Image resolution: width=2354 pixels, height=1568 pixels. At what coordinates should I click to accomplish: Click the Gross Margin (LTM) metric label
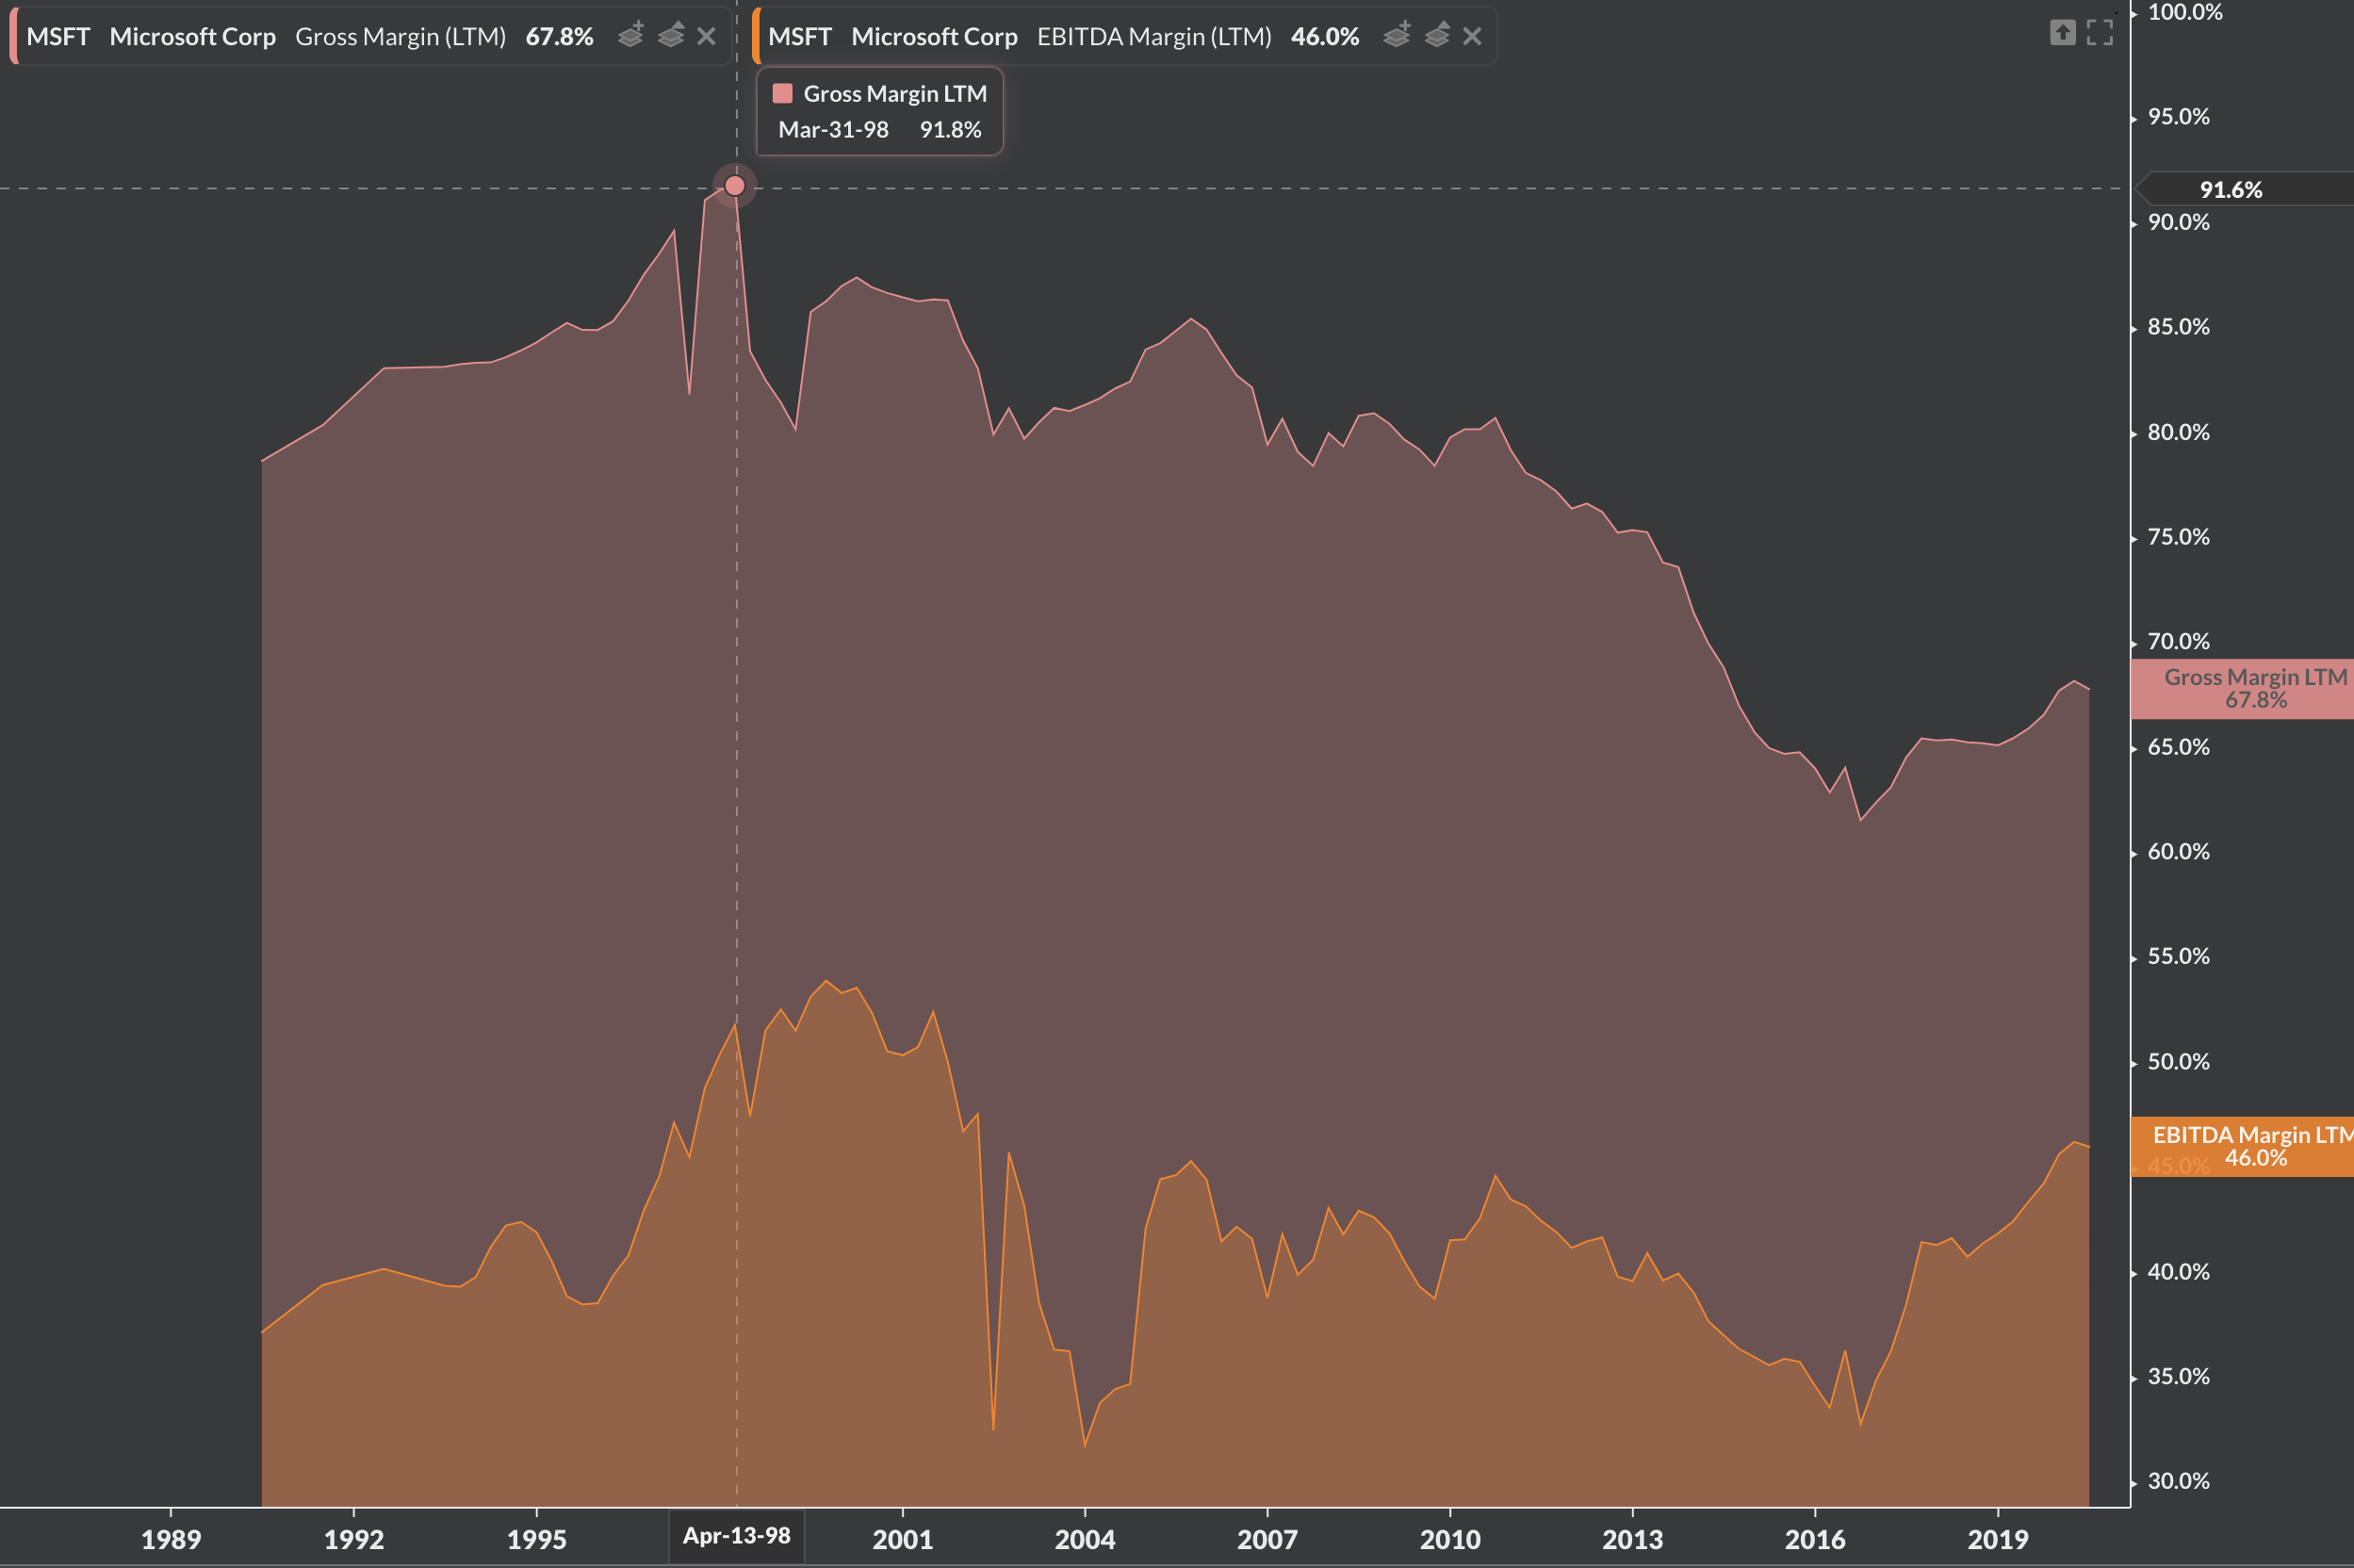(400, 37)
